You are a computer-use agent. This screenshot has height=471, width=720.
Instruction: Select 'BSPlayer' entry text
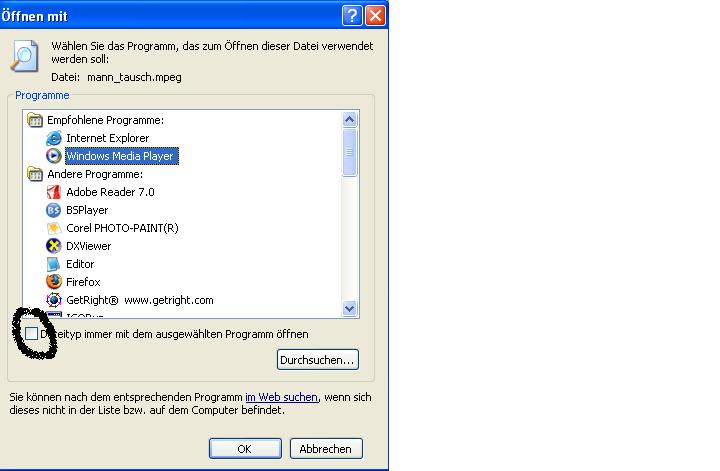tap(87, 210)
